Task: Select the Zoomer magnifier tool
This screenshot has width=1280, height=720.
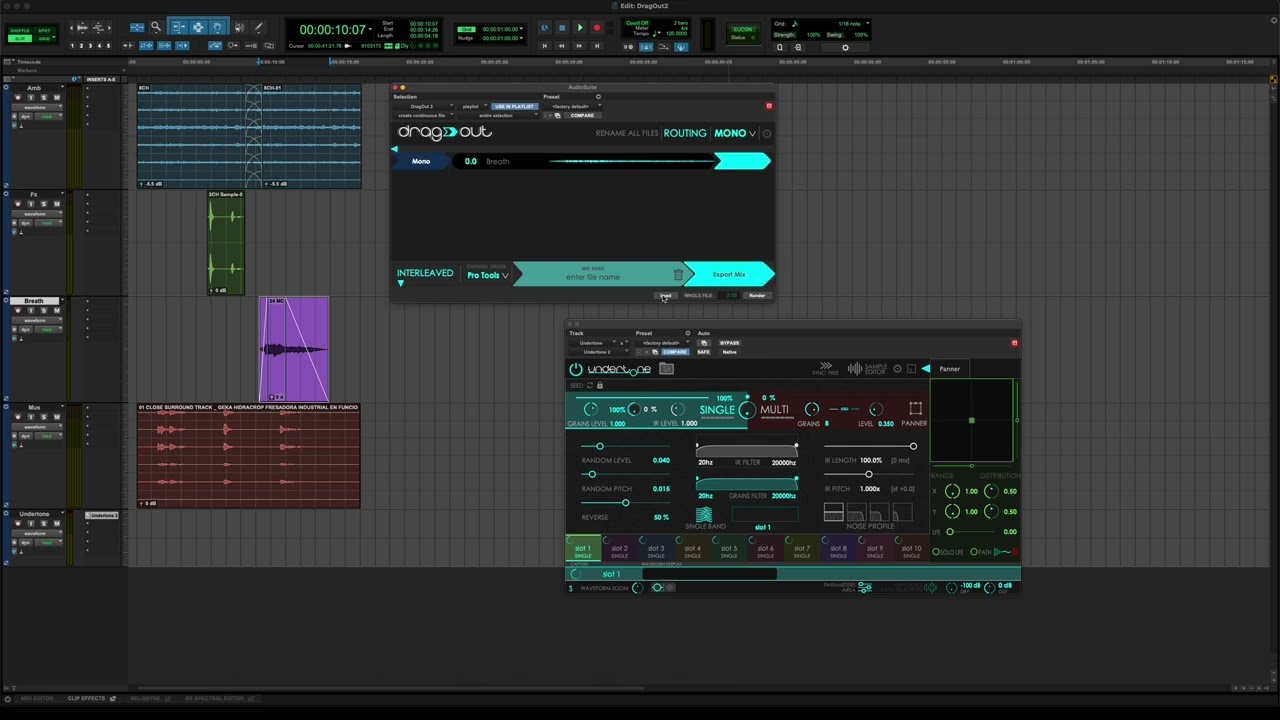Action: (156, 27)
